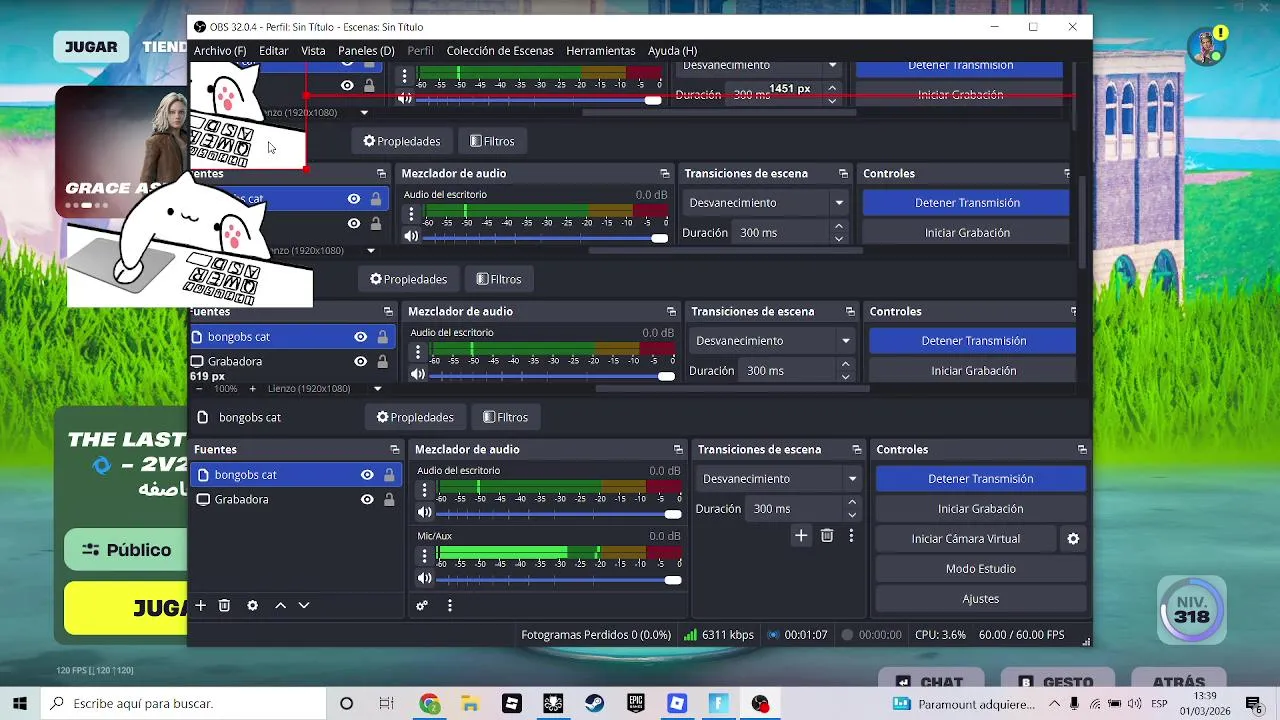This screenshot has height=720, width=1280.
Task: Zoom in preview with plus before Lienzo
Action: (252, 388)
